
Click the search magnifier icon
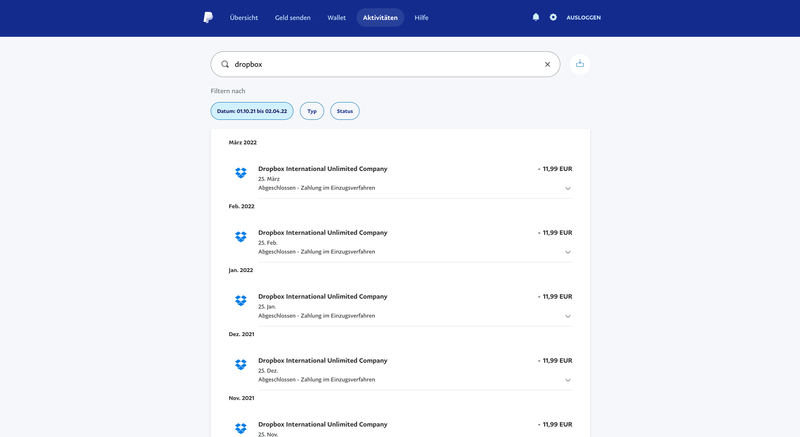225,64
